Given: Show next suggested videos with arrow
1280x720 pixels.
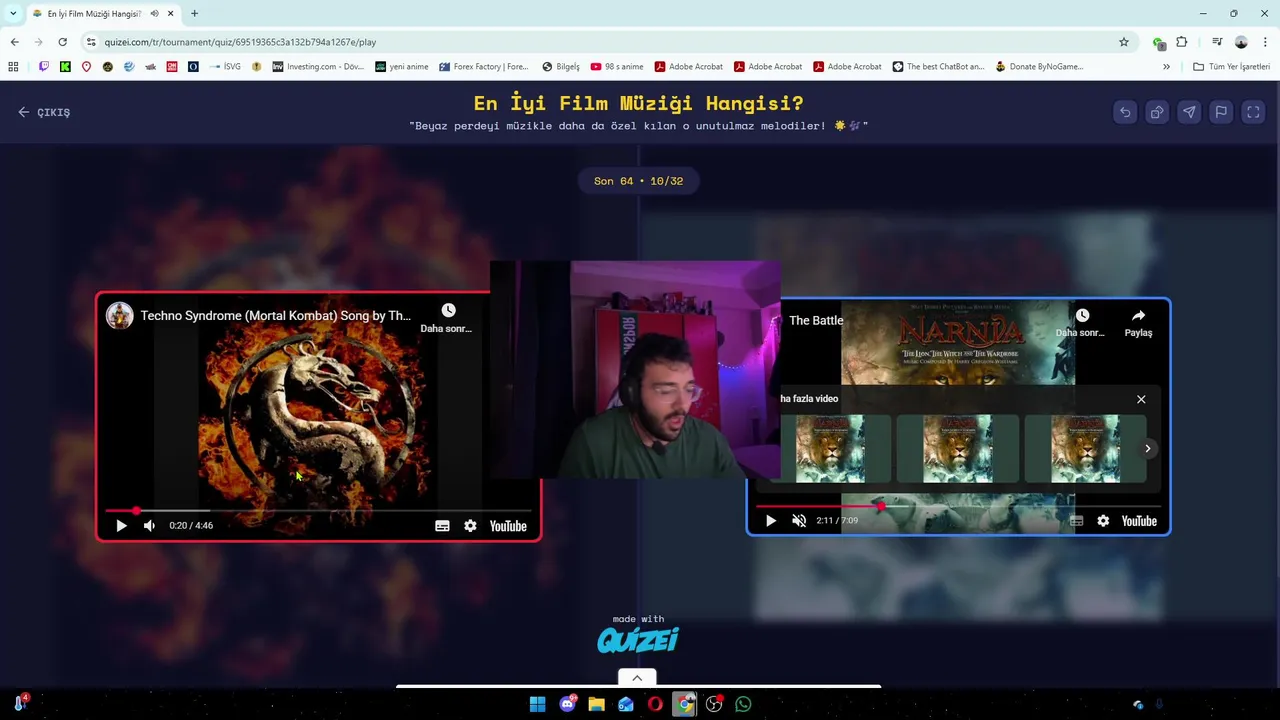Looking at the screenshot, I should 1148,449.
